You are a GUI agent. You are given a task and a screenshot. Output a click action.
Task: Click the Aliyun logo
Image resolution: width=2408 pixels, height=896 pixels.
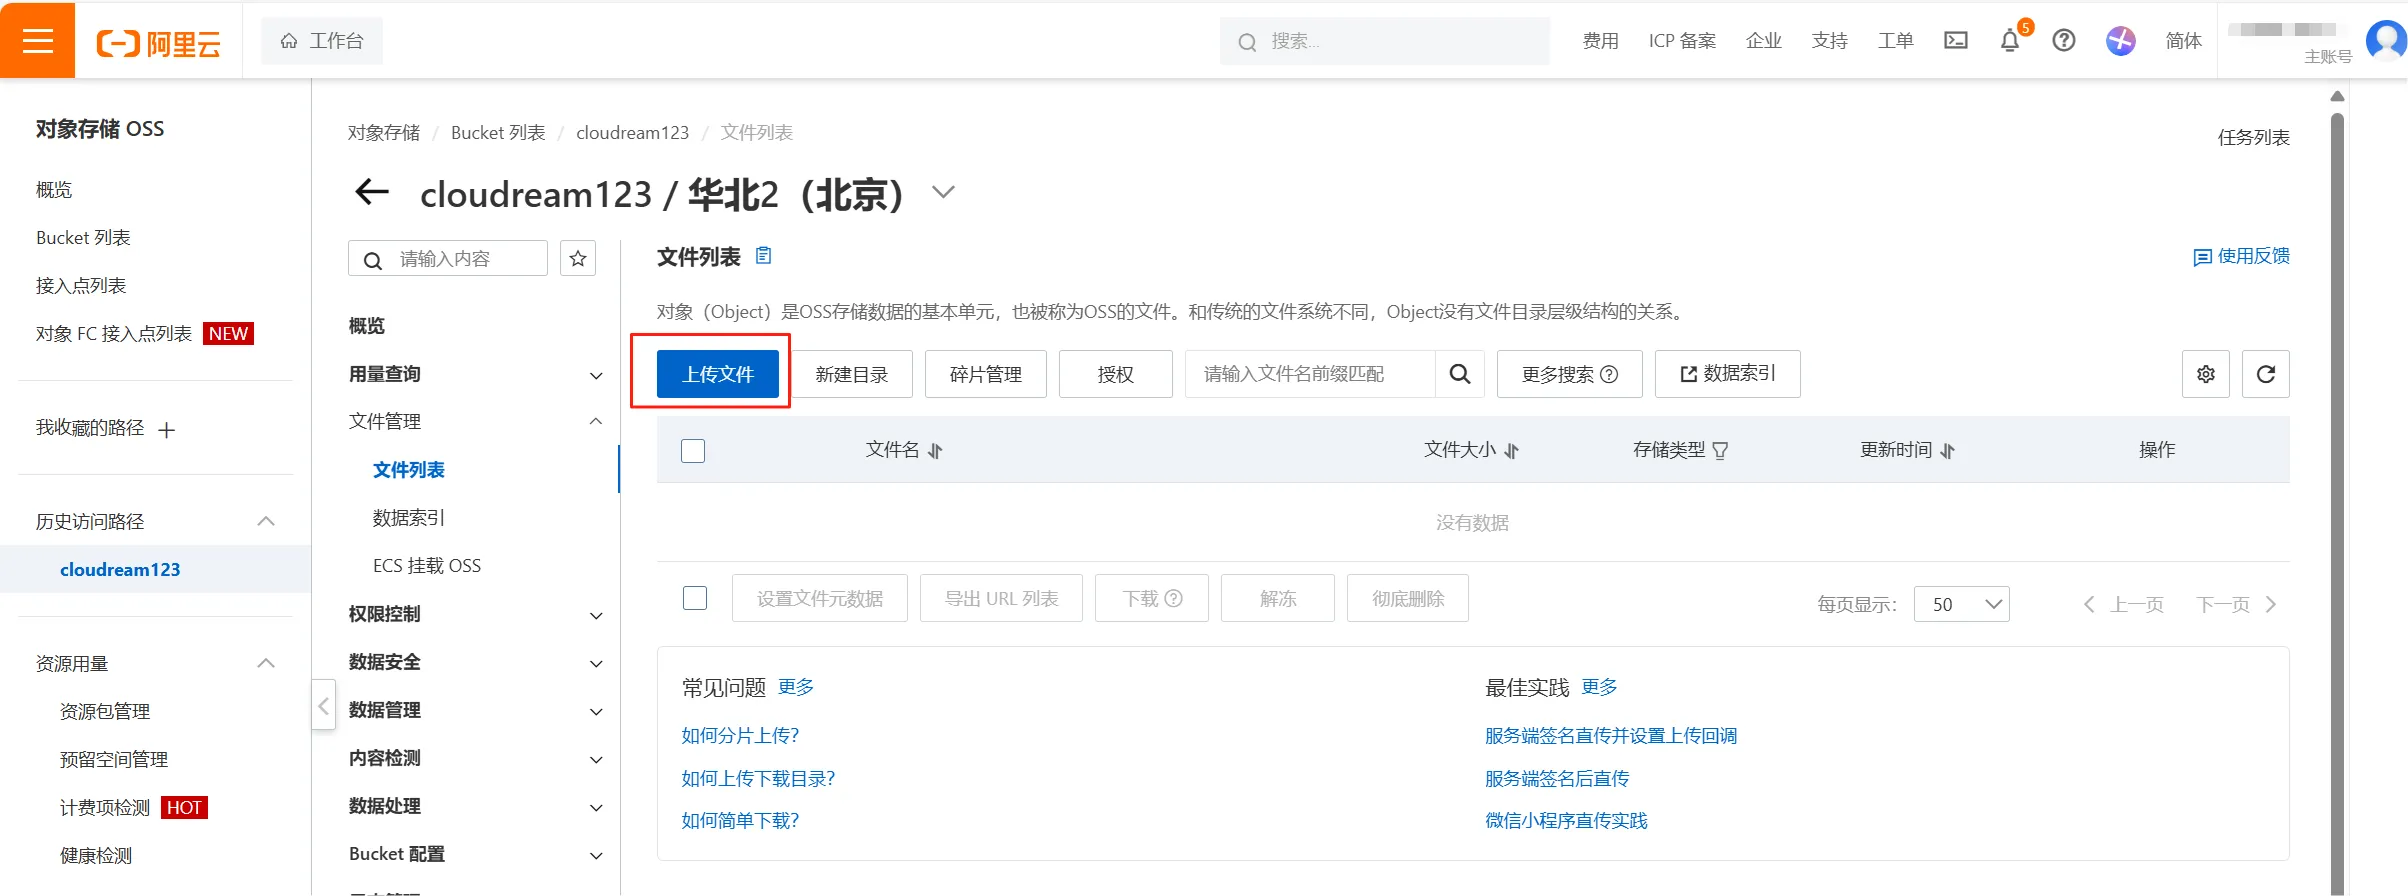coord(158,43)
